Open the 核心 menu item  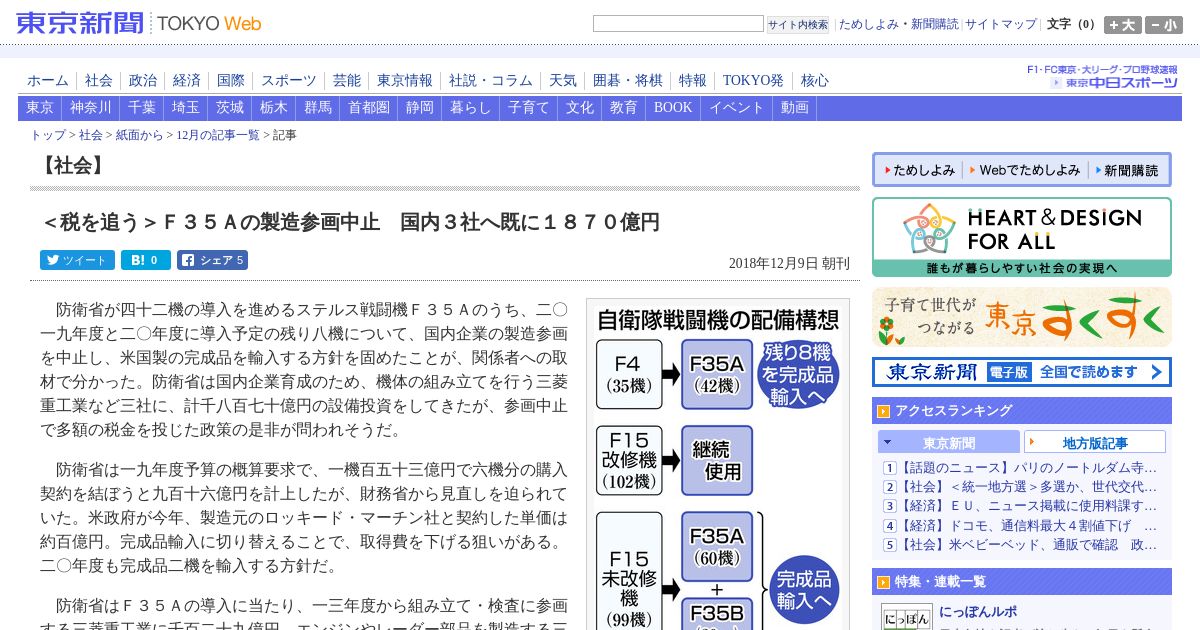point(815,81)
